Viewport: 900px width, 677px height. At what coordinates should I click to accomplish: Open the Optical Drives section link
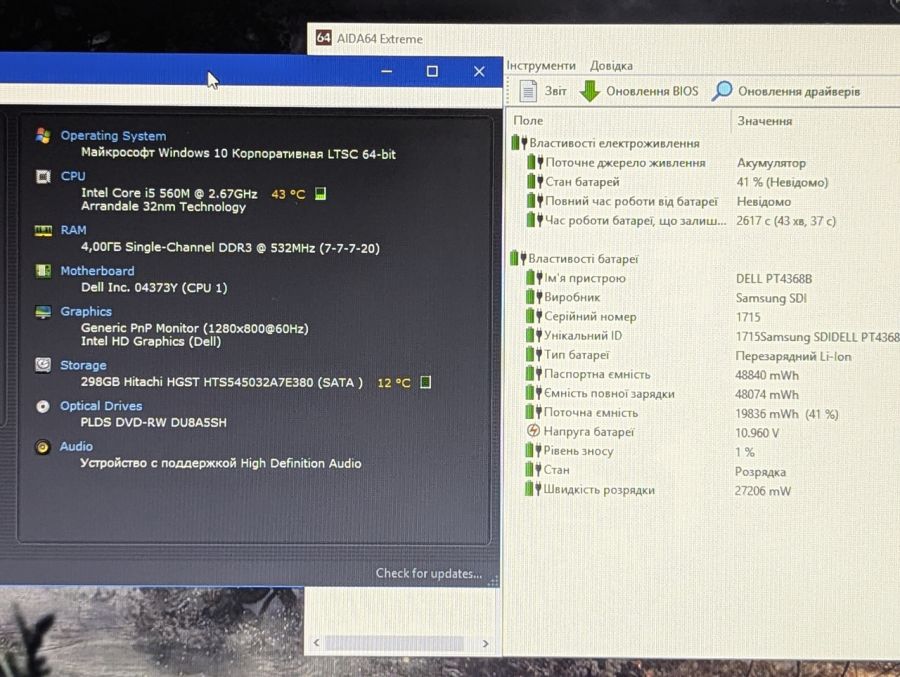pyautogui.click(x=101, y=405)
